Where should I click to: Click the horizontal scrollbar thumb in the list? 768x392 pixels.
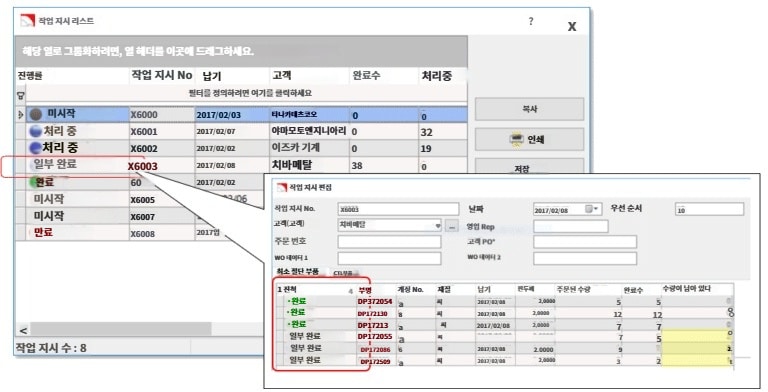pos(121,328)
